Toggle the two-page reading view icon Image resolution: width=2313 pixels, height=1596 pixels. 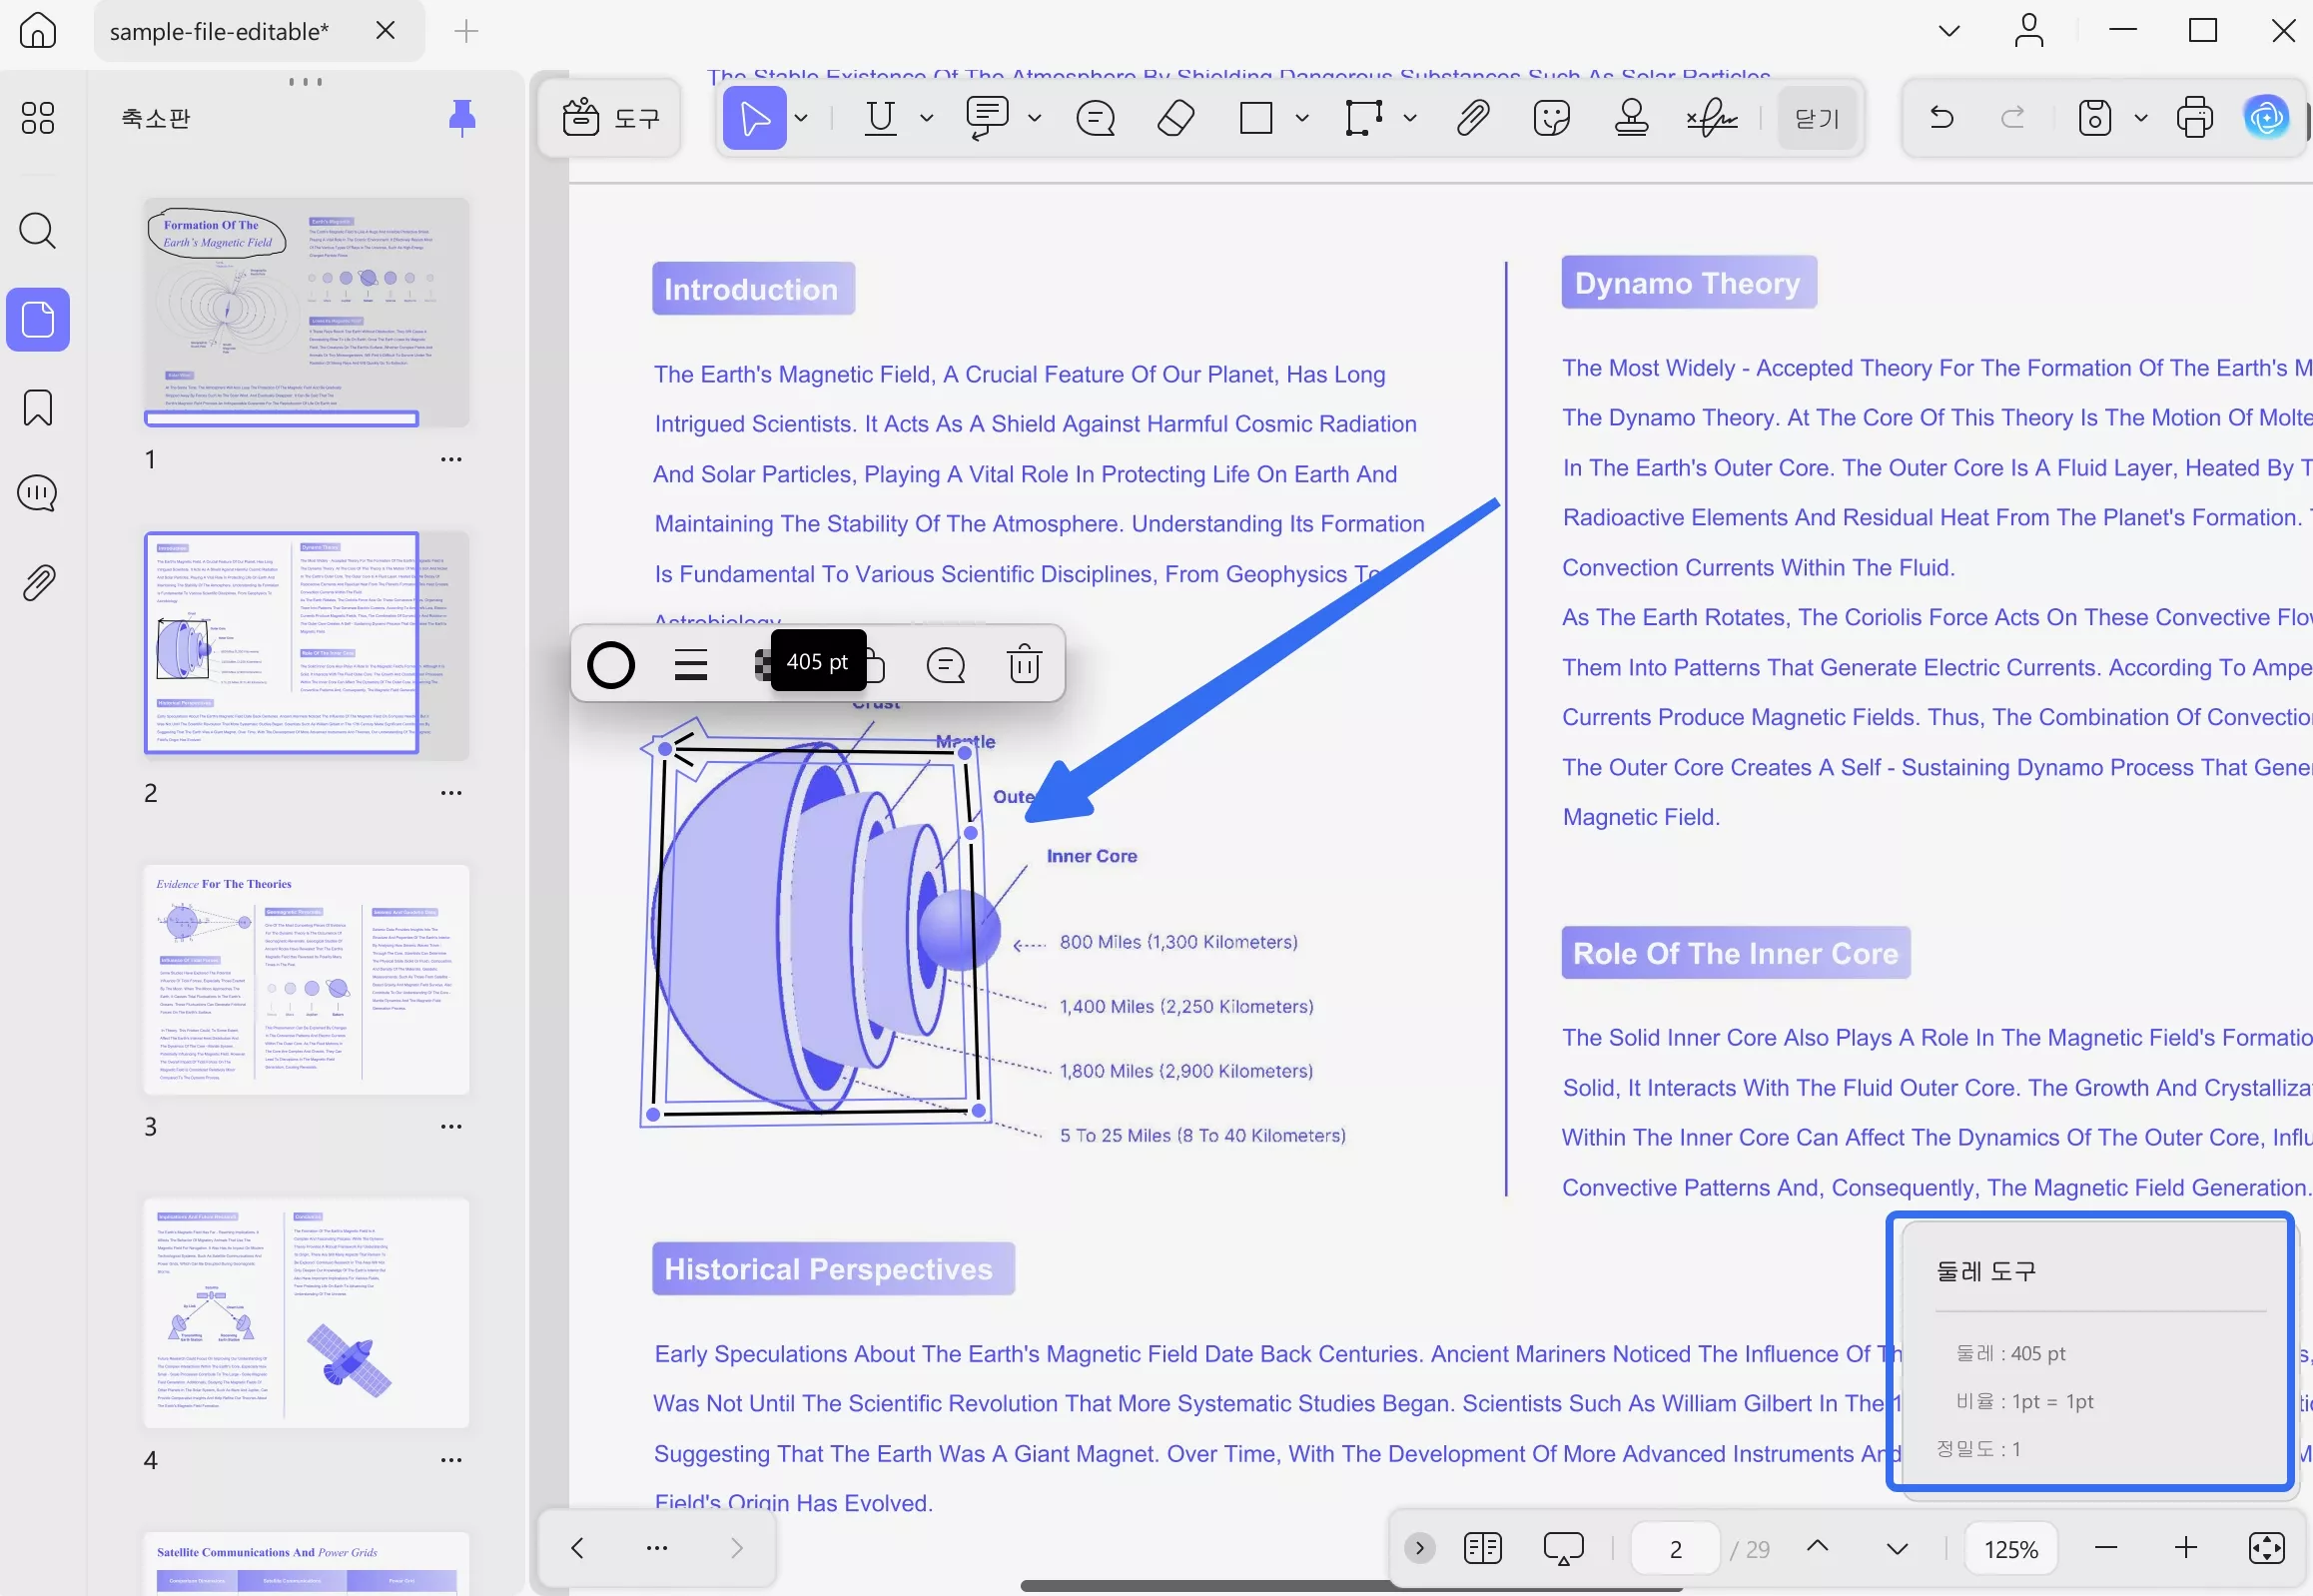[1483, 1548]
